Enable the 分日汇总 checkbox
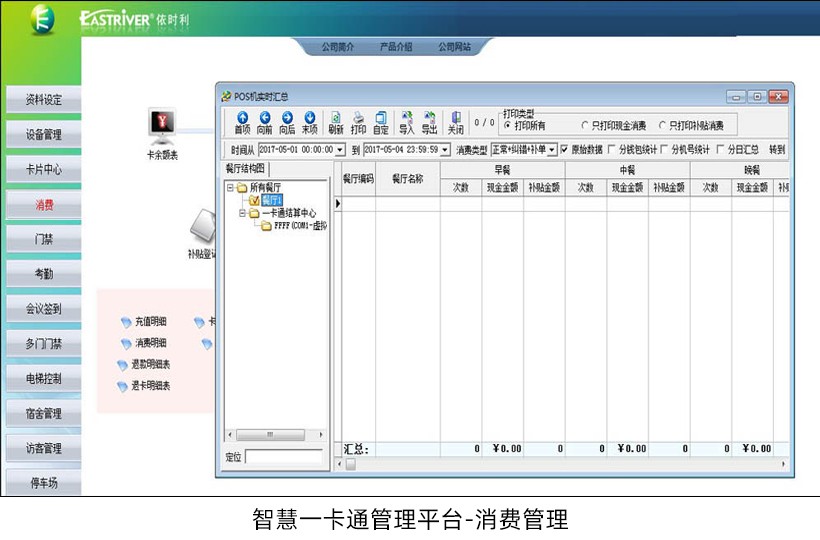The height and width of the screenshot is (540, 820). pos(721,150)
